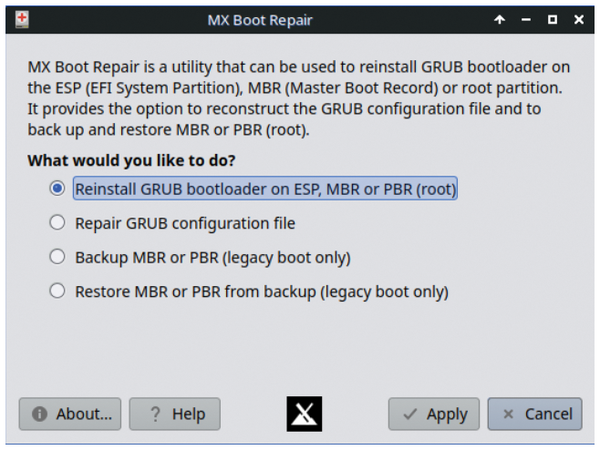
Task: Cancel and exit the dialog
Action: 537,414
